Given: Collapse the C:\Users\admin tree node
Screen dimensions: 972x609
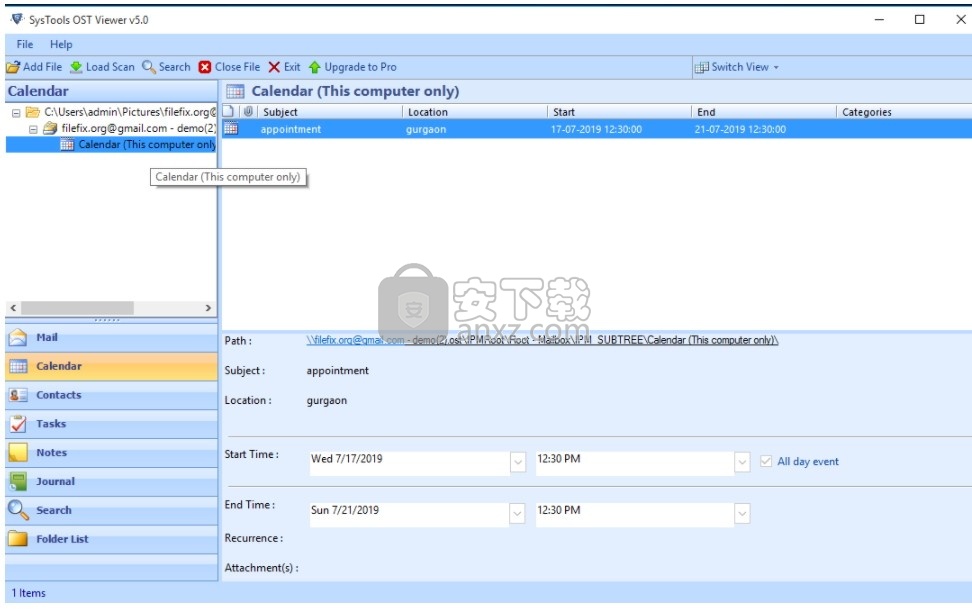Looking at the screenshot, I should tap(16, 113).
